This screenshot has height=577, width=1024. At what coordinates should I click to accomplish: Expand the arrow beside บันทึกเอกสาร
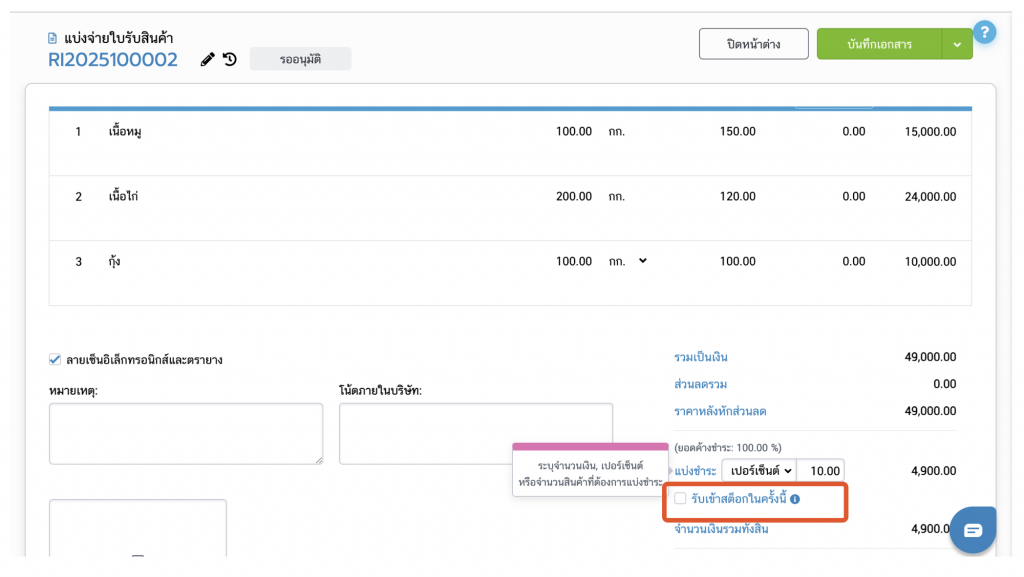click(957, 44)
